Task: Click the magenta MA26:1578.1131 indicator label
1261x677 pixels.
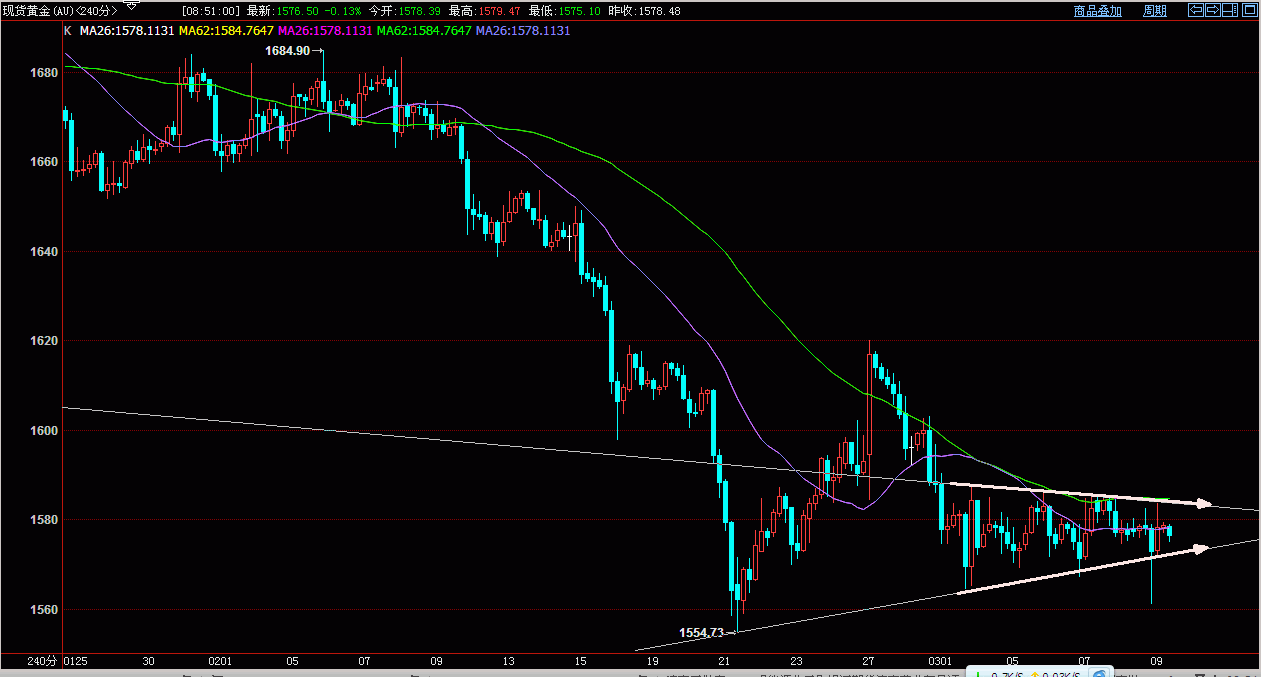Action: pos(325,31)
